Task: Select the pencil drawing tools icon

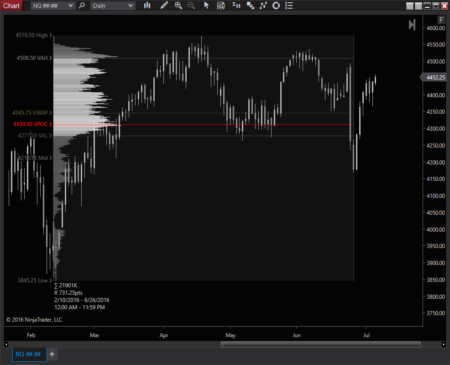Action: pos(164,6)
